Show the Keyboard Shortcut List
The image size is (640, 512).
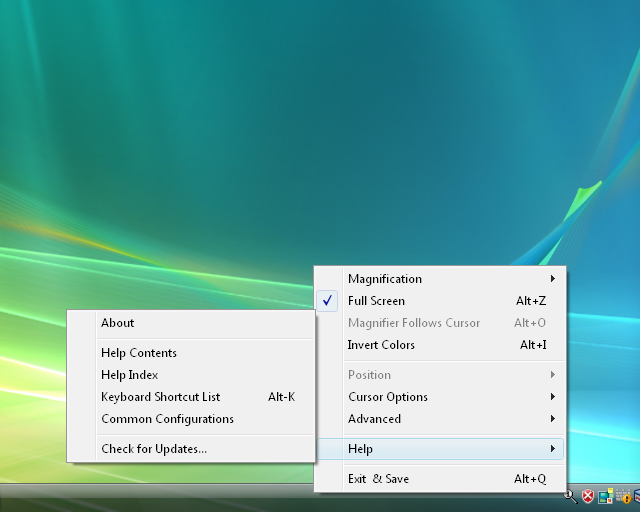pyautogui.click(x=160, y=397)
